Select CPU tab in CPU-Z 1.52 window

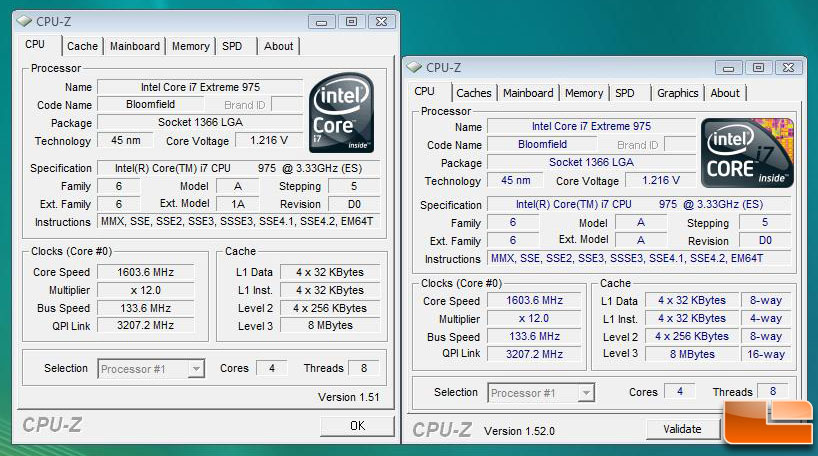[x=425, y=91]
